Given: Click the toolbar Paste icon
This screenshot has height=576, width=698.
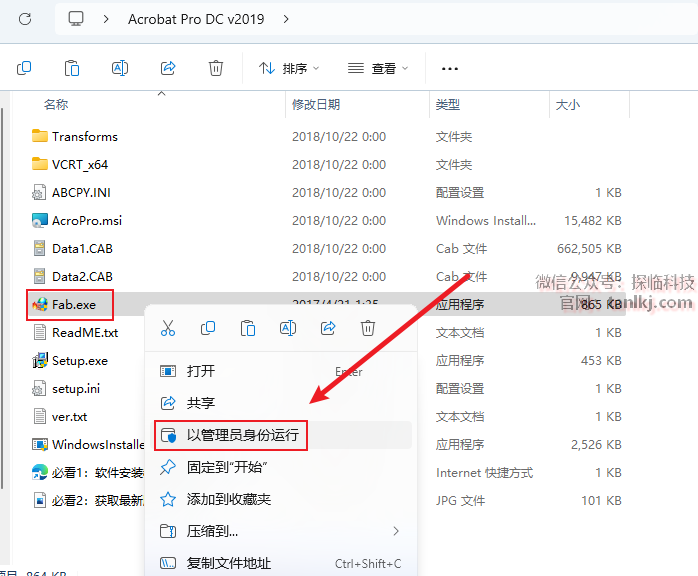Looking at the screenshot, I should (x=72, y=68).
